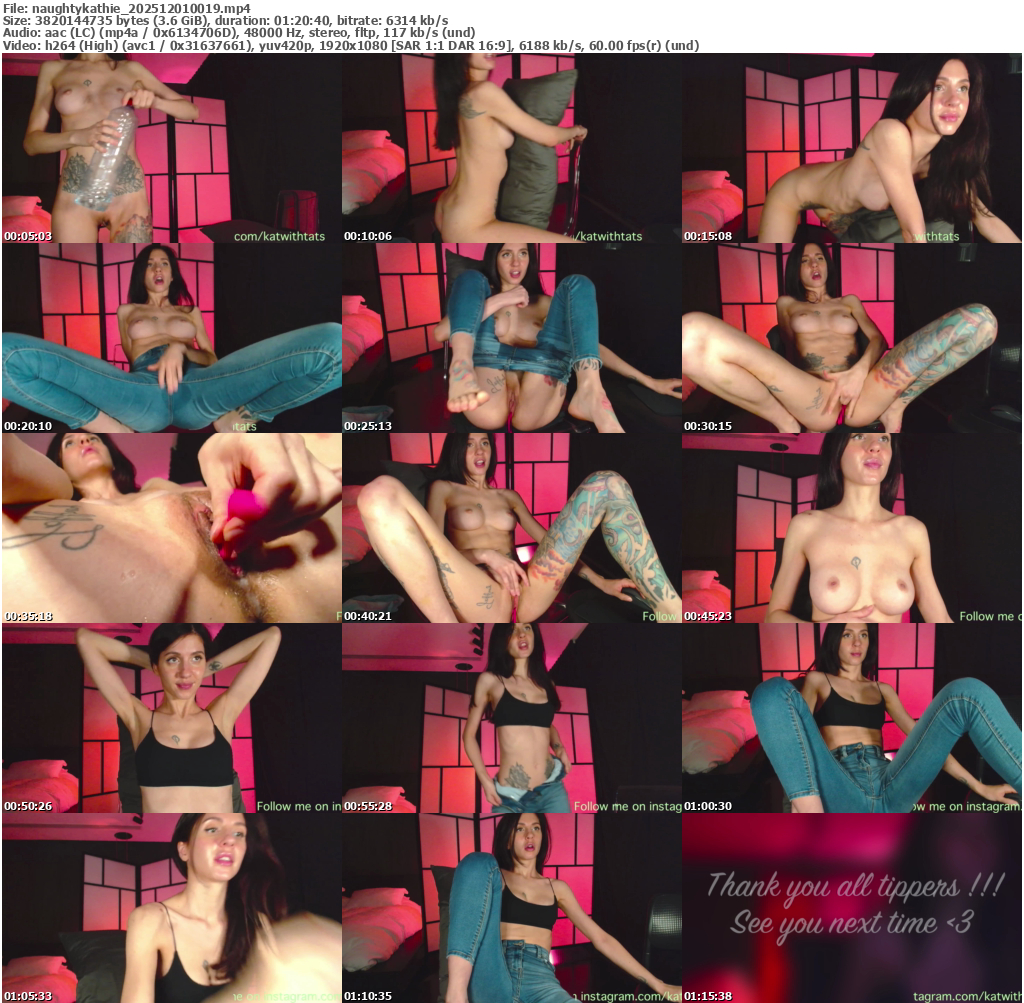The image size is (1024, 1003).
Task: Choose the frame marked 00:45:23
Action: 852,528
